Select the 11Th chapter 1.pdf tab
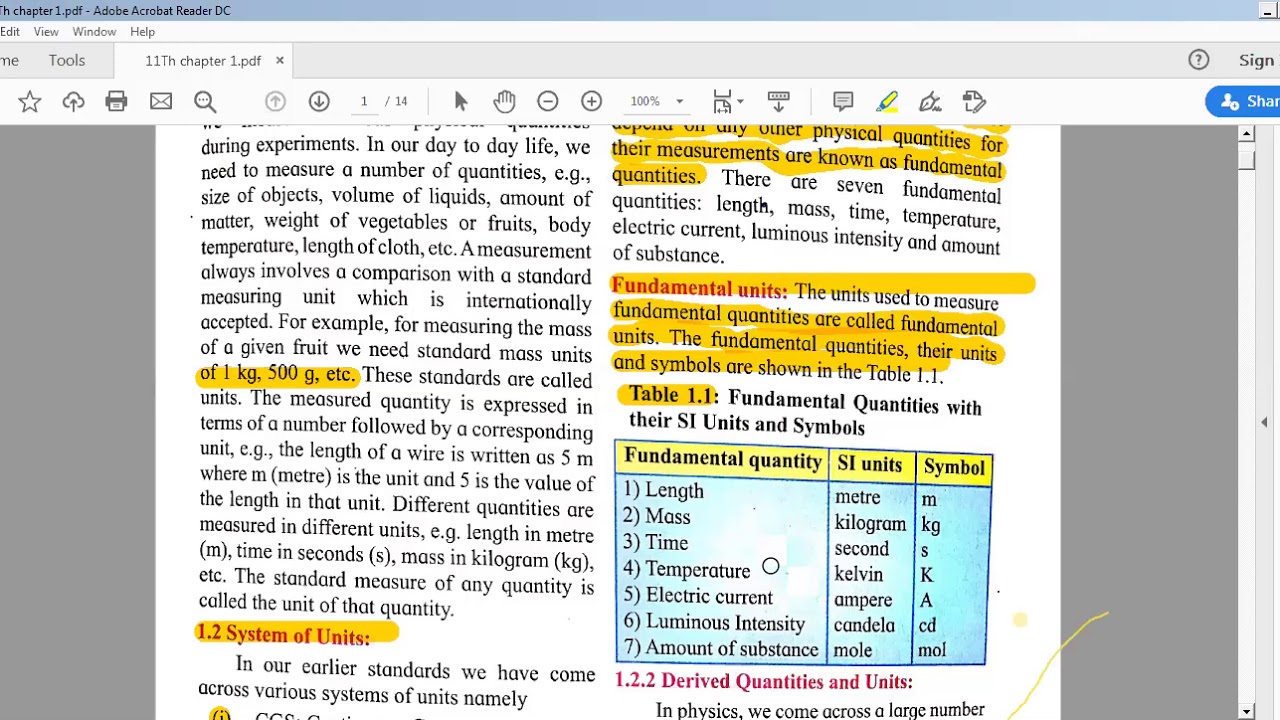This screenshot has height=720, width=1280. point(203,61)
